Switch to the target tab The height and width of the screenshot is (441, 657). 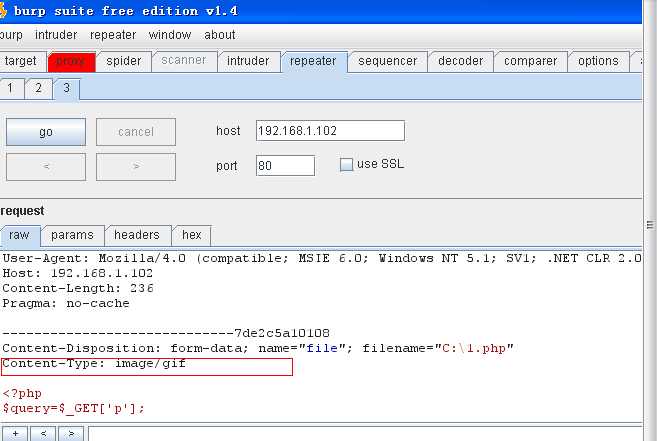[21, 61]
